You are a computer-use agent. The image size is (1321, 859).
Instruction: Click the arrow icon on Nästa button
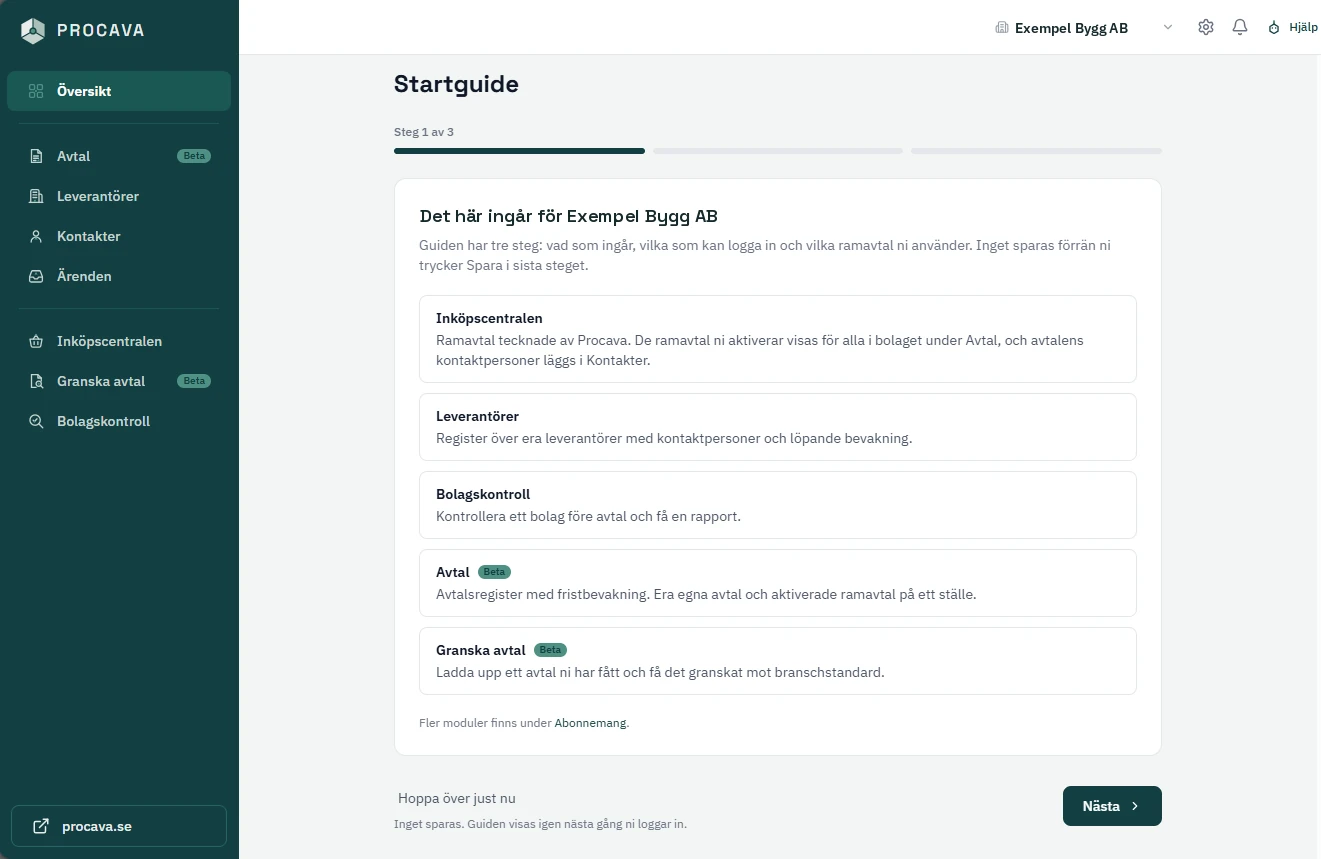(x=1135, y=806)
